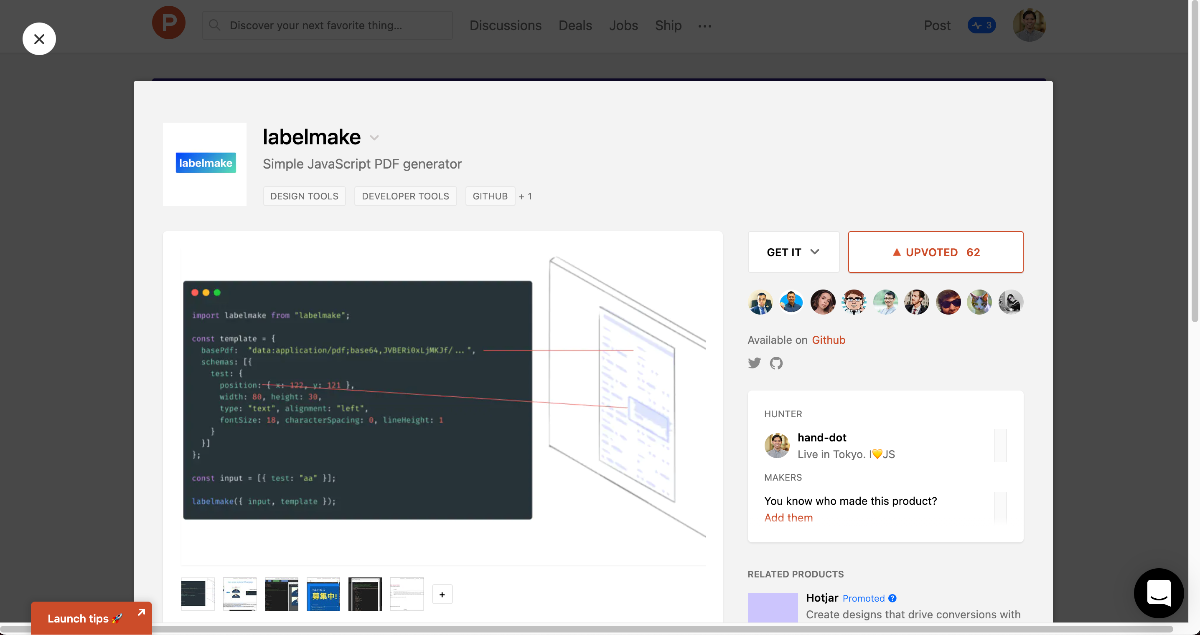Open the Hotjar related product
This screenshot has width=1200, height=635.
click(824, 598)
